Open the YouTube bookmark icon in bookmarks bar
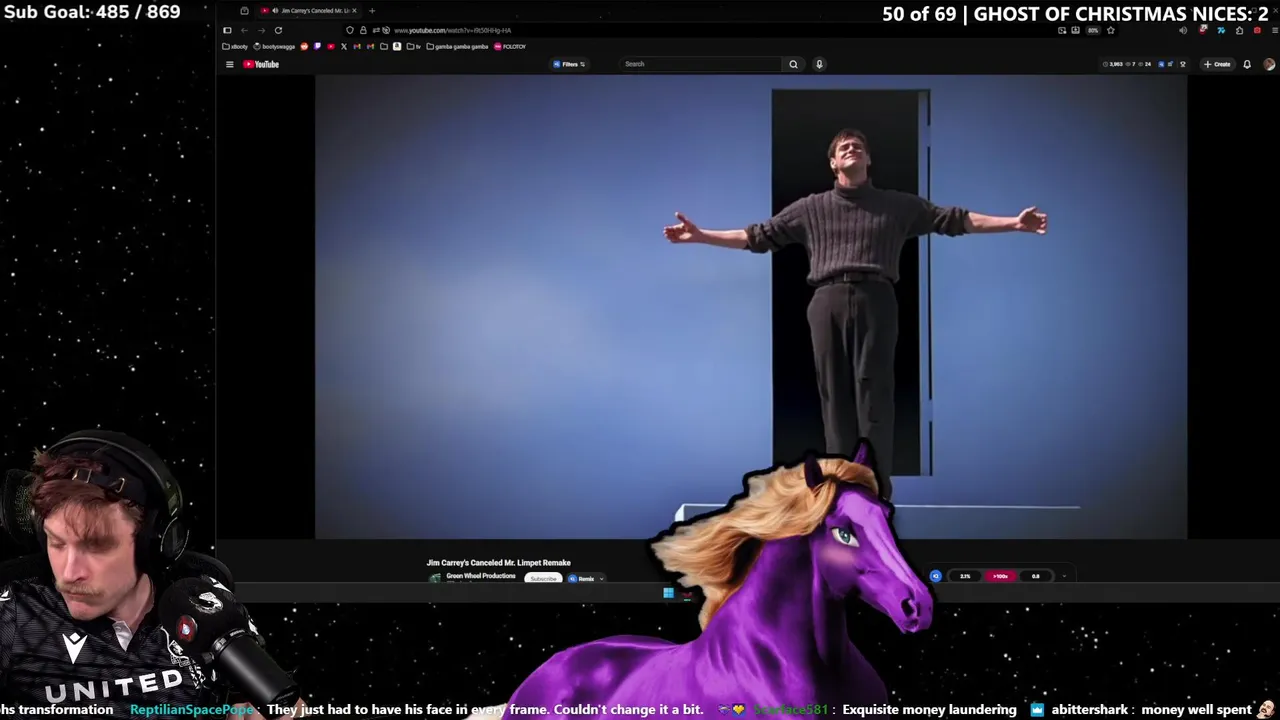This screenshot has width=1280, height=720. [x=331, y=46]
